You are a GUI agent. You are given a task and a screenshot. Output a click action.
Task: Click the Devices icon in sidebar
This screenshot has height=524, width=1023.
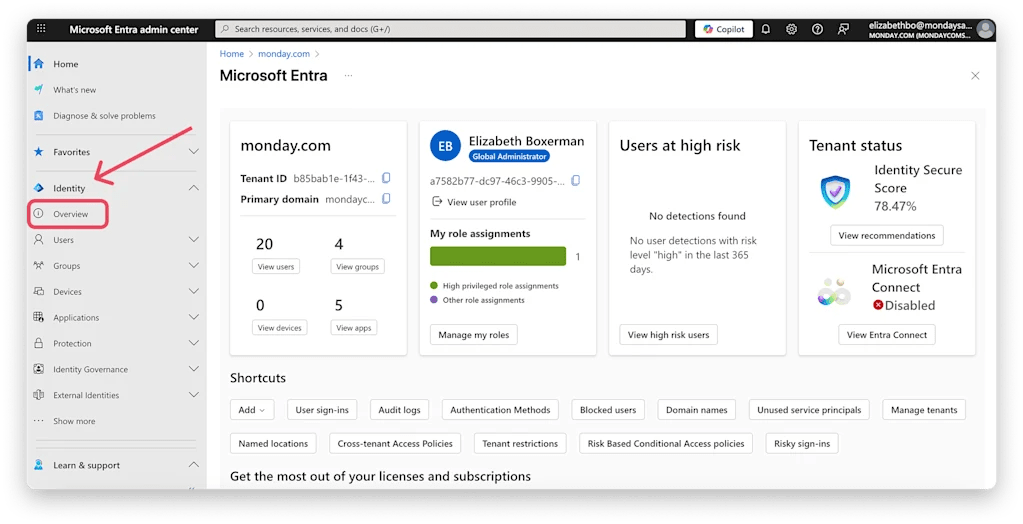click(38, 291)
